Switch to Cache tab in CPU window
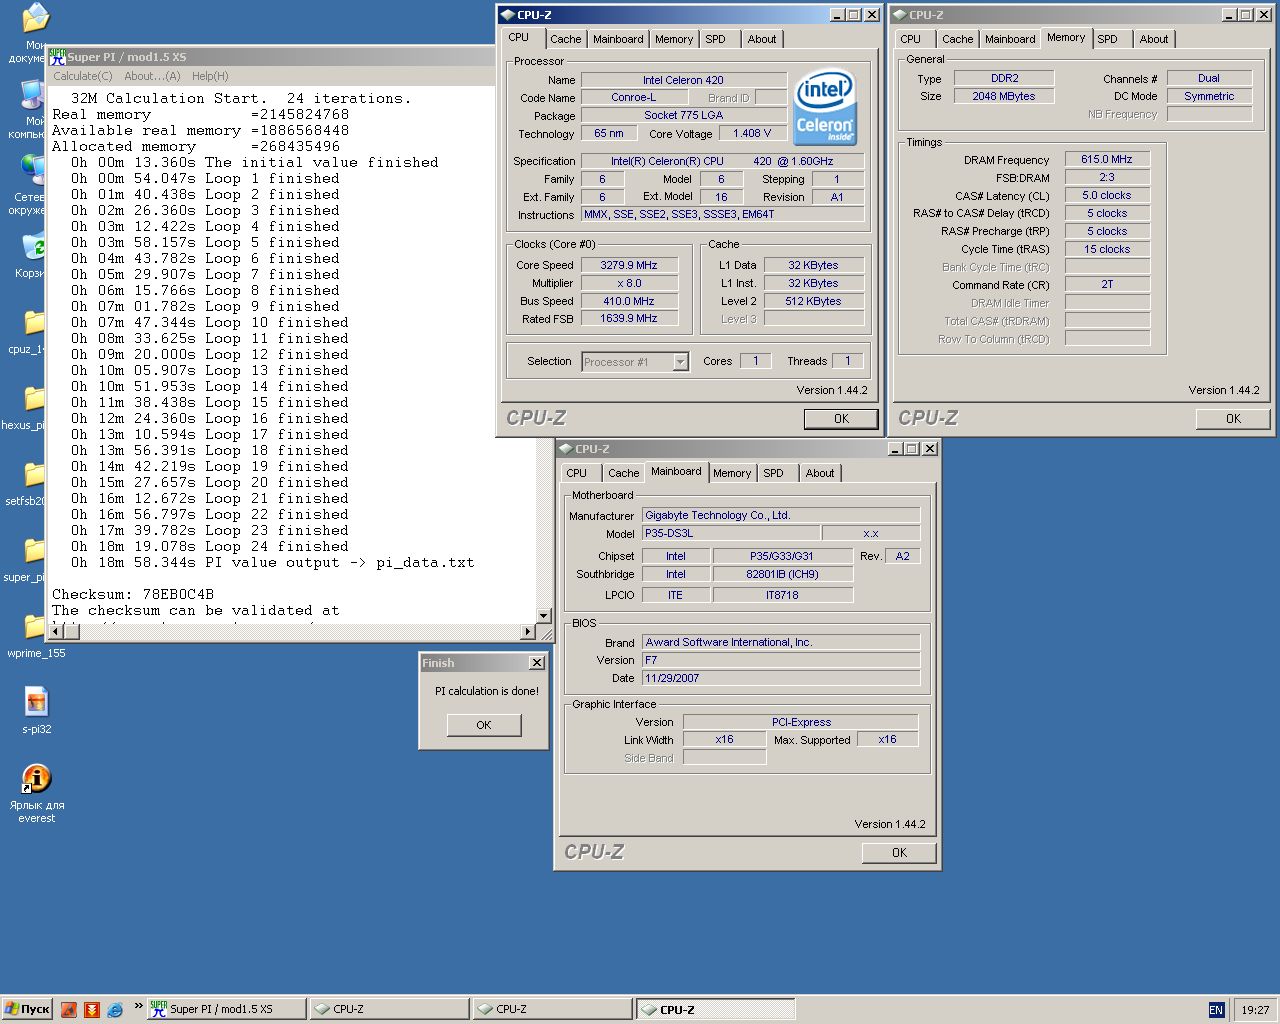This screenshot has height=1024, width=1280. click(565, 39)
